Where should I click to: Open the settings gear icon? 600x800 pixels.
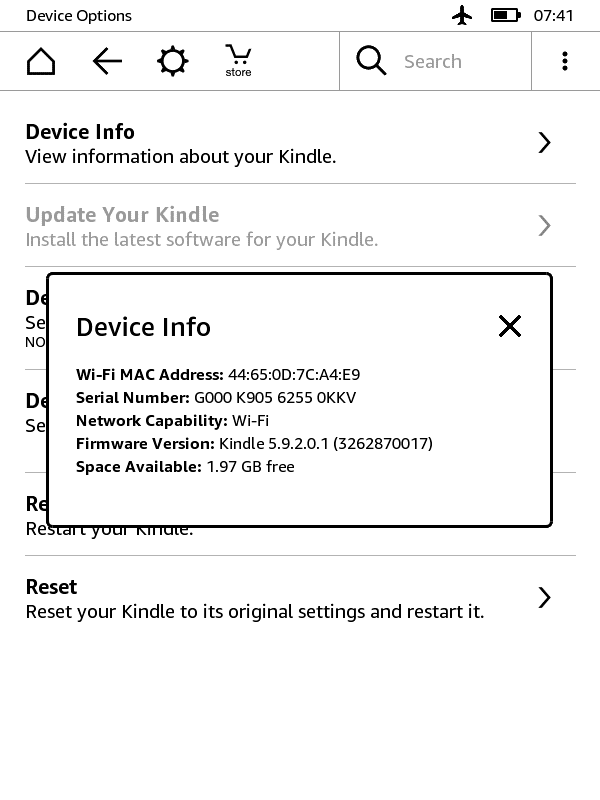[172, 61]
